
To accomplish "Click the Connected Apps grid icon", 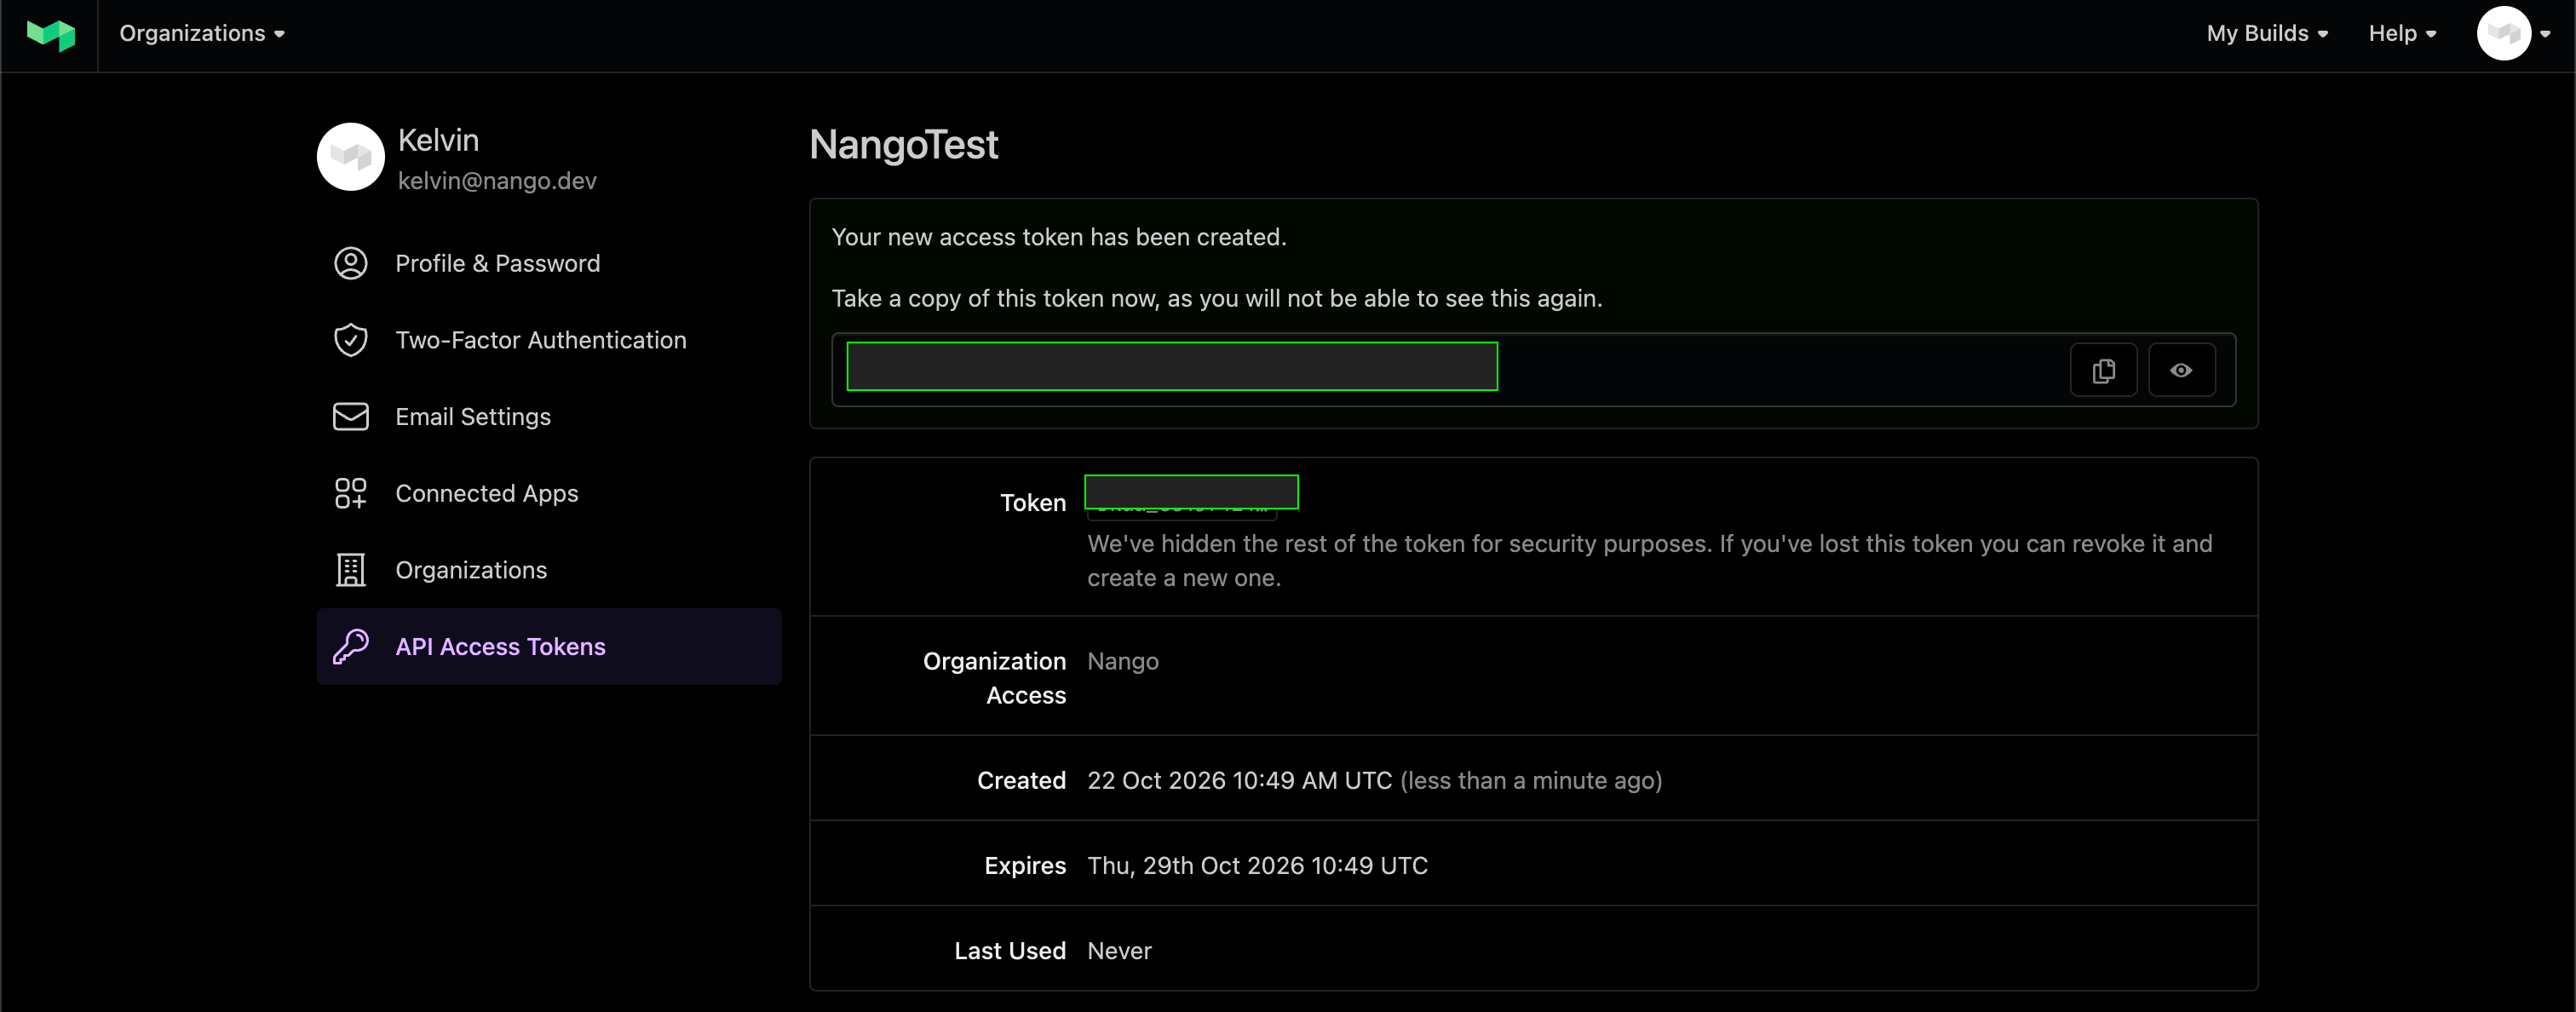I will (x=350, y=493).
